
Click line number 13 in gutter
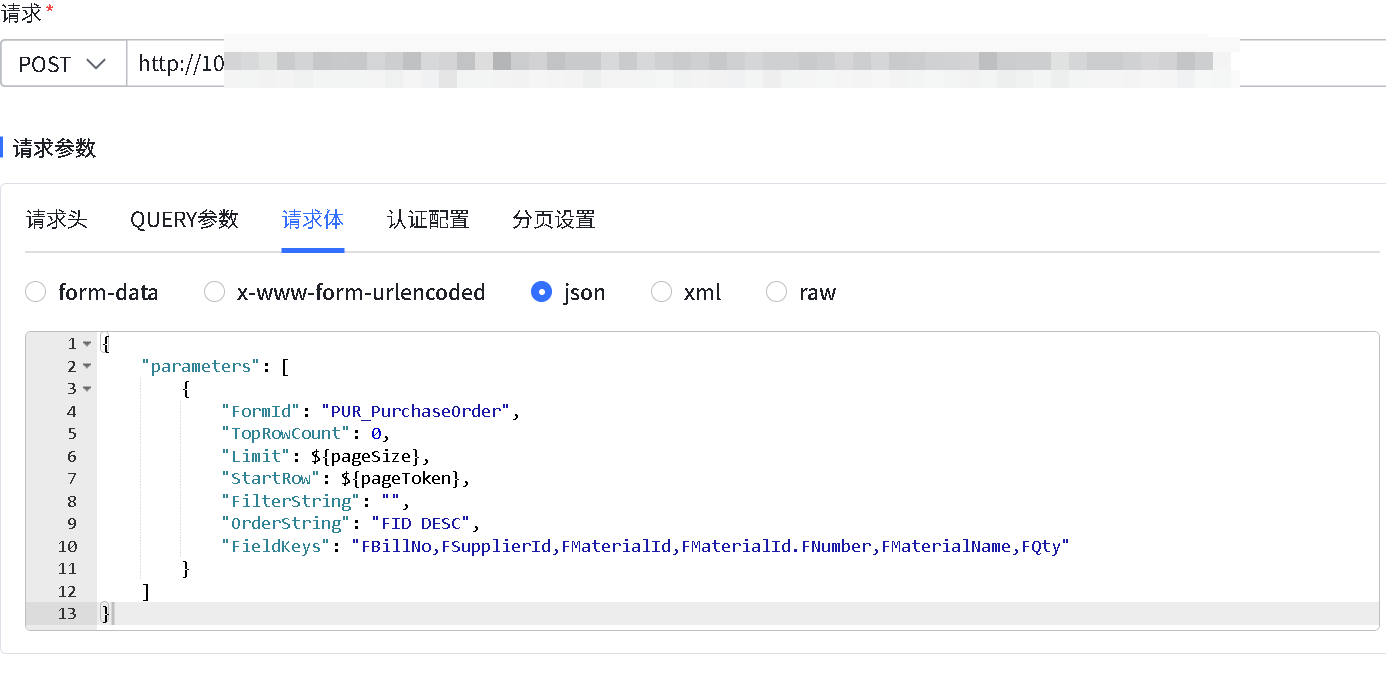click(x=66, y=614)
